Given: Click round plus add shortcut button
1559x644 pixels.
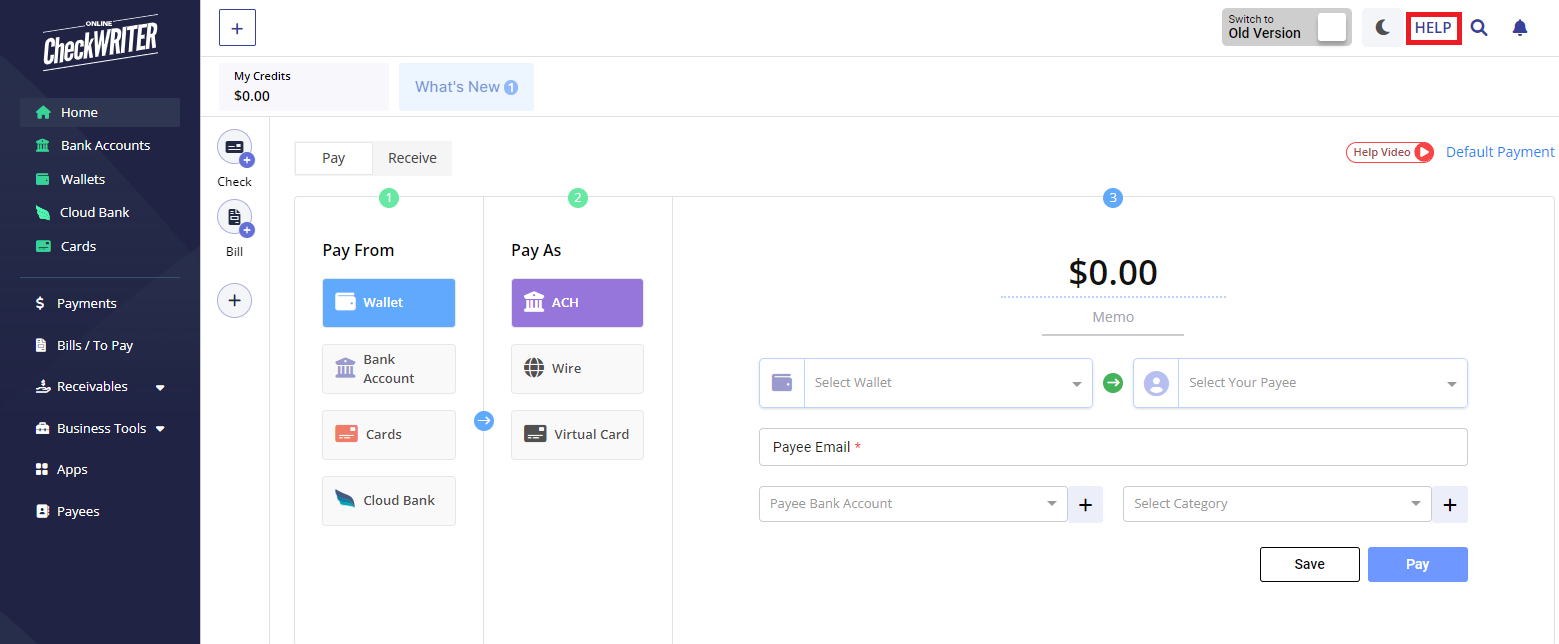Looking at the screenshot, I should point(235,300).
